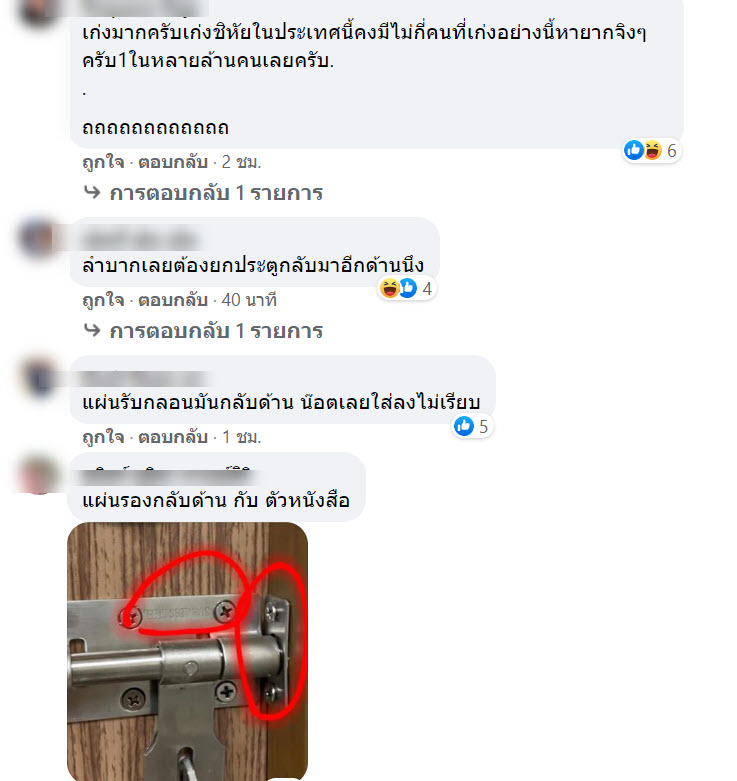Like the comment posted 40 นาที ago

coord(103,300)
